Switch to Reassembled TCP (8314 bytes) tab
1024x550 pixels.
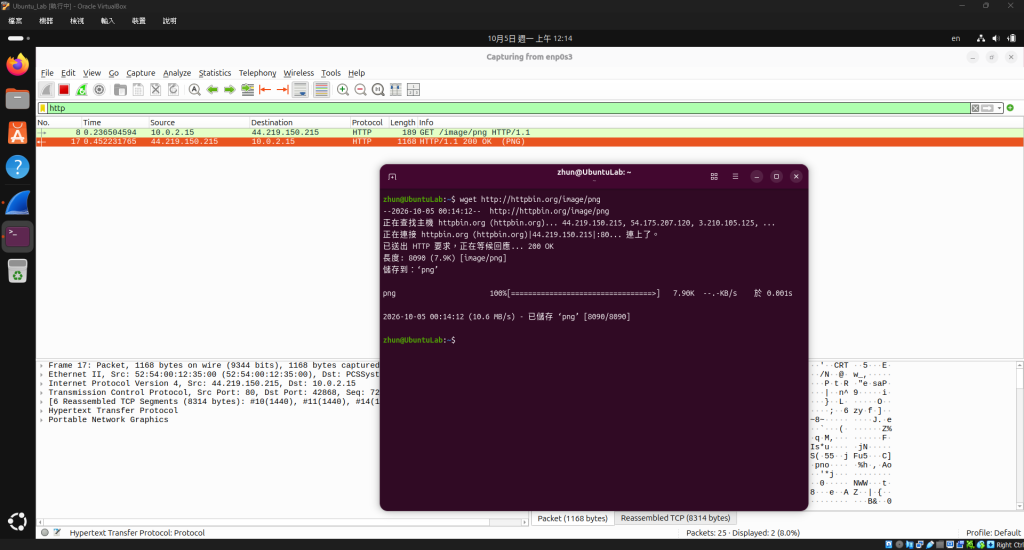pos(675,518)
